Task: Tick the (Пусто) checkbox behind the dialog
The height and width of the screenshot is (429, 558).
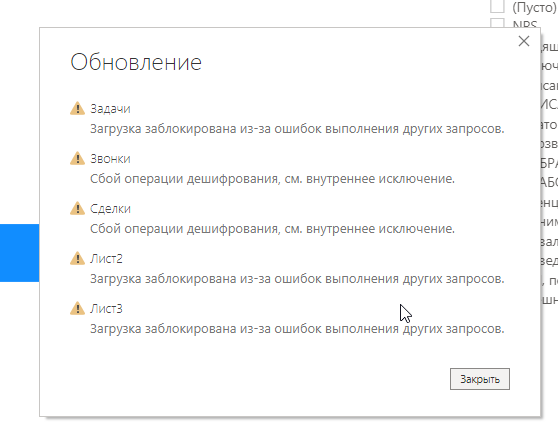Action: click(x=497, y=6)
